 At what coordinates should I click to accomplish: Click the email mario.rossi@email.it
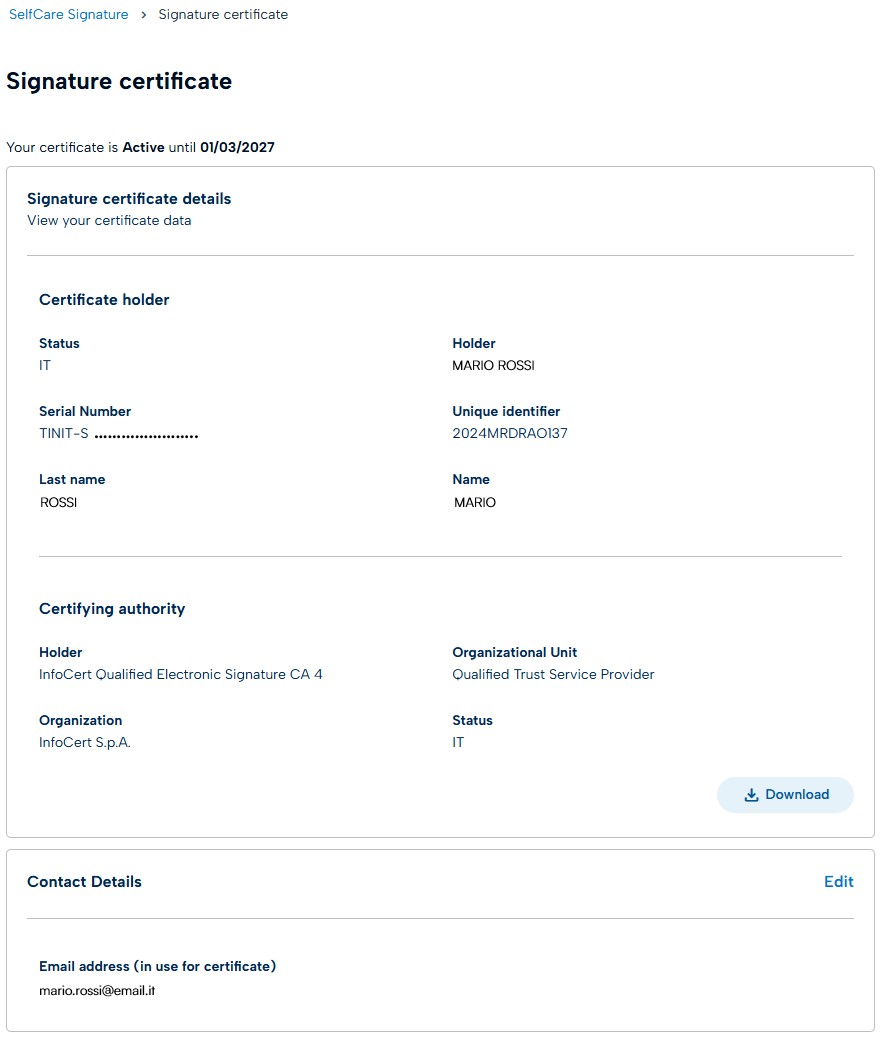pyautogui.click(x=97, y=991)
